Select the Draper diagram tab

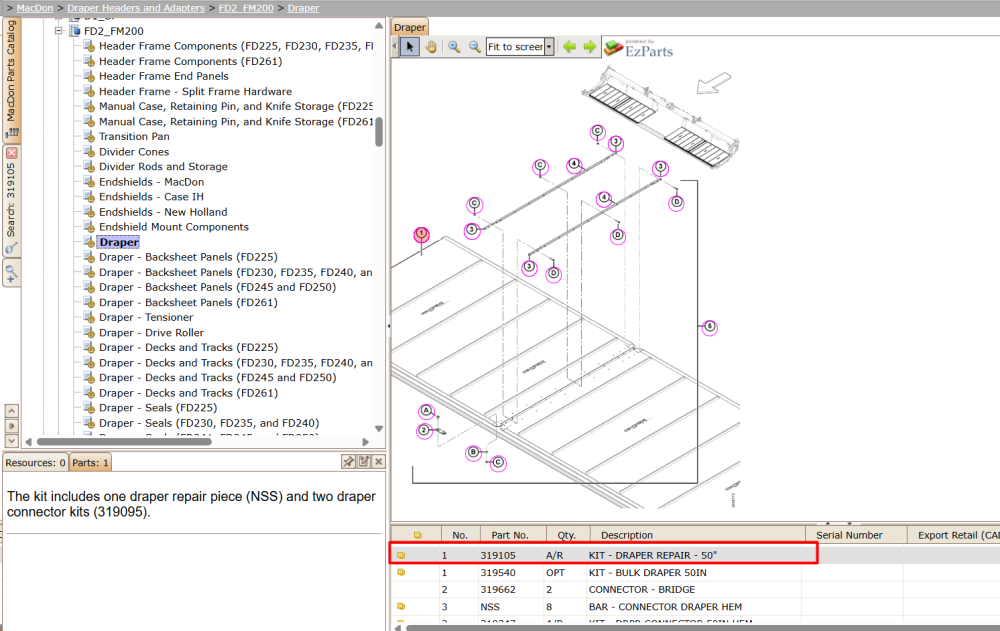409,27
